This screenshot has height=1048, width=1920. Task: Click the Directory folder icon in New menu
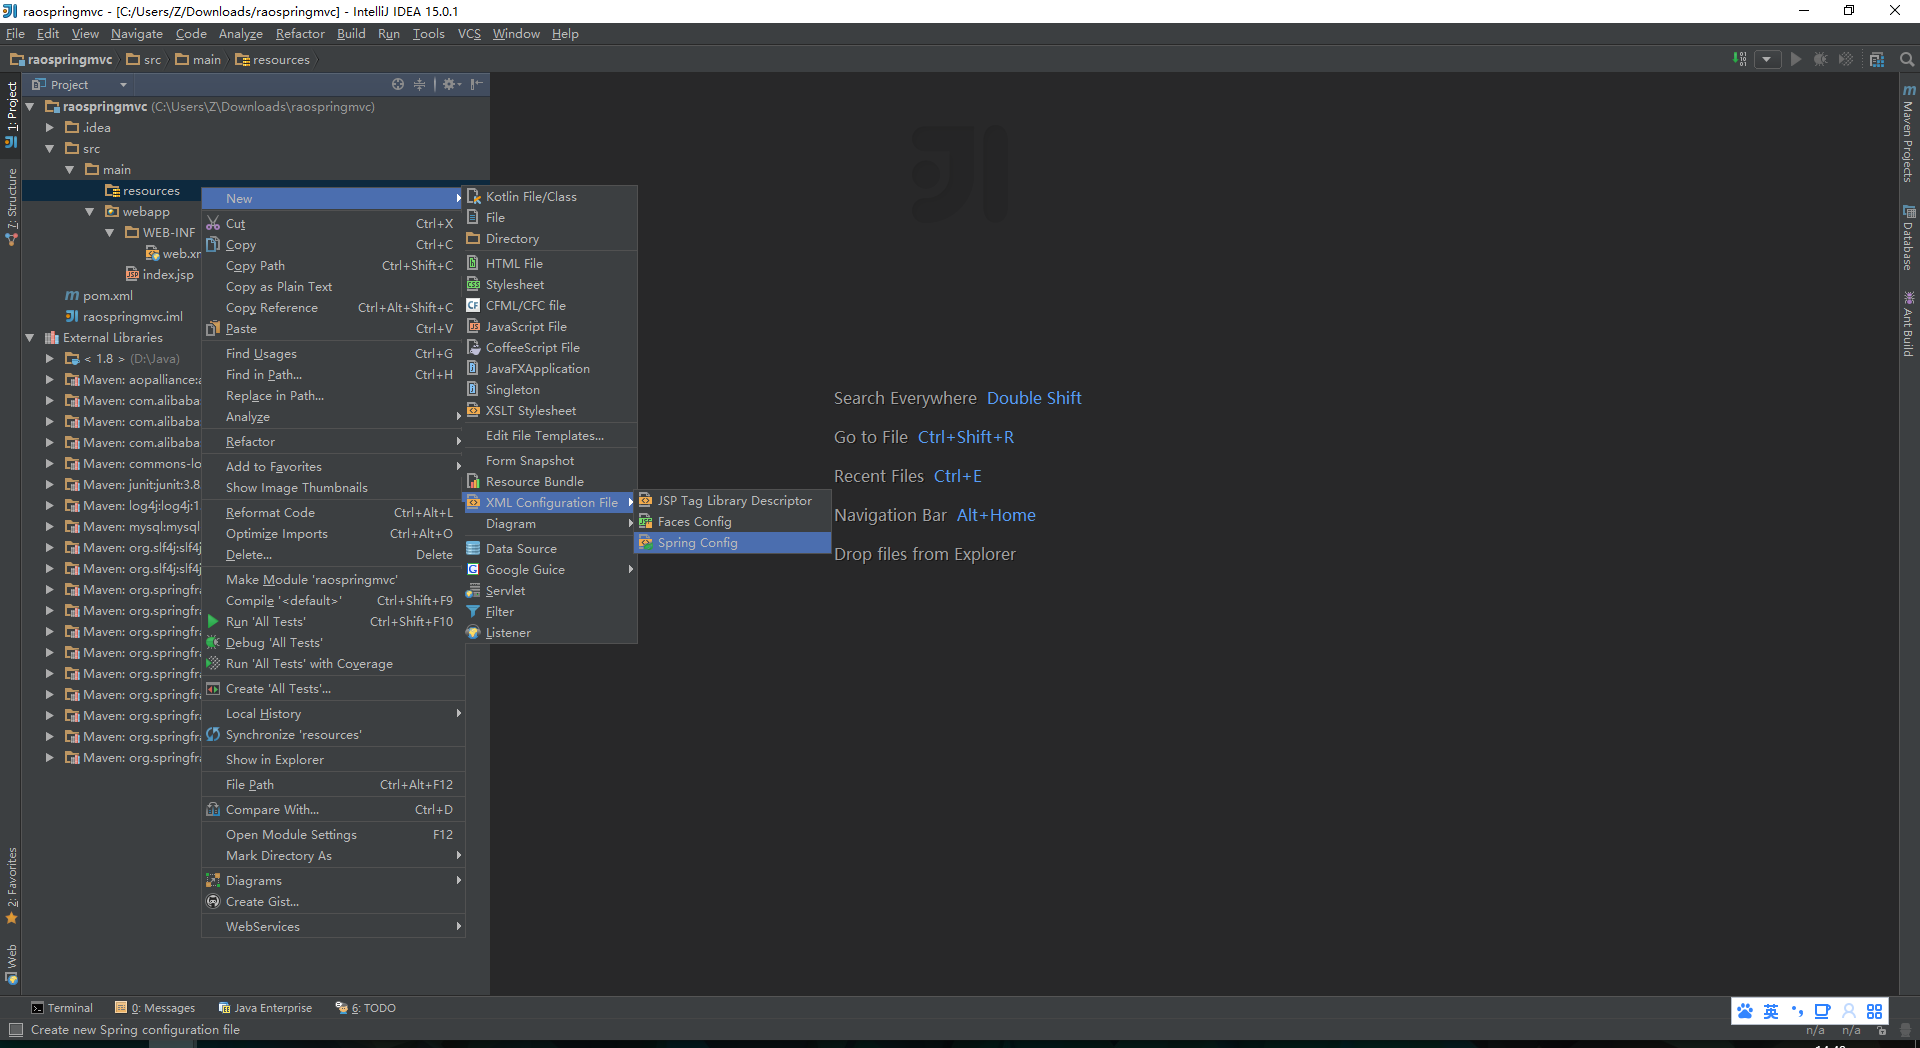pyautogui.click(x=474, y=239)
